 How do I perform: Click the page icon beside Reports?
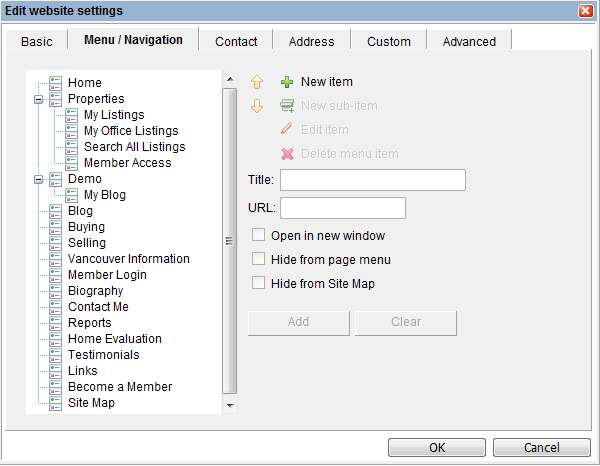[x=55, y=323]
